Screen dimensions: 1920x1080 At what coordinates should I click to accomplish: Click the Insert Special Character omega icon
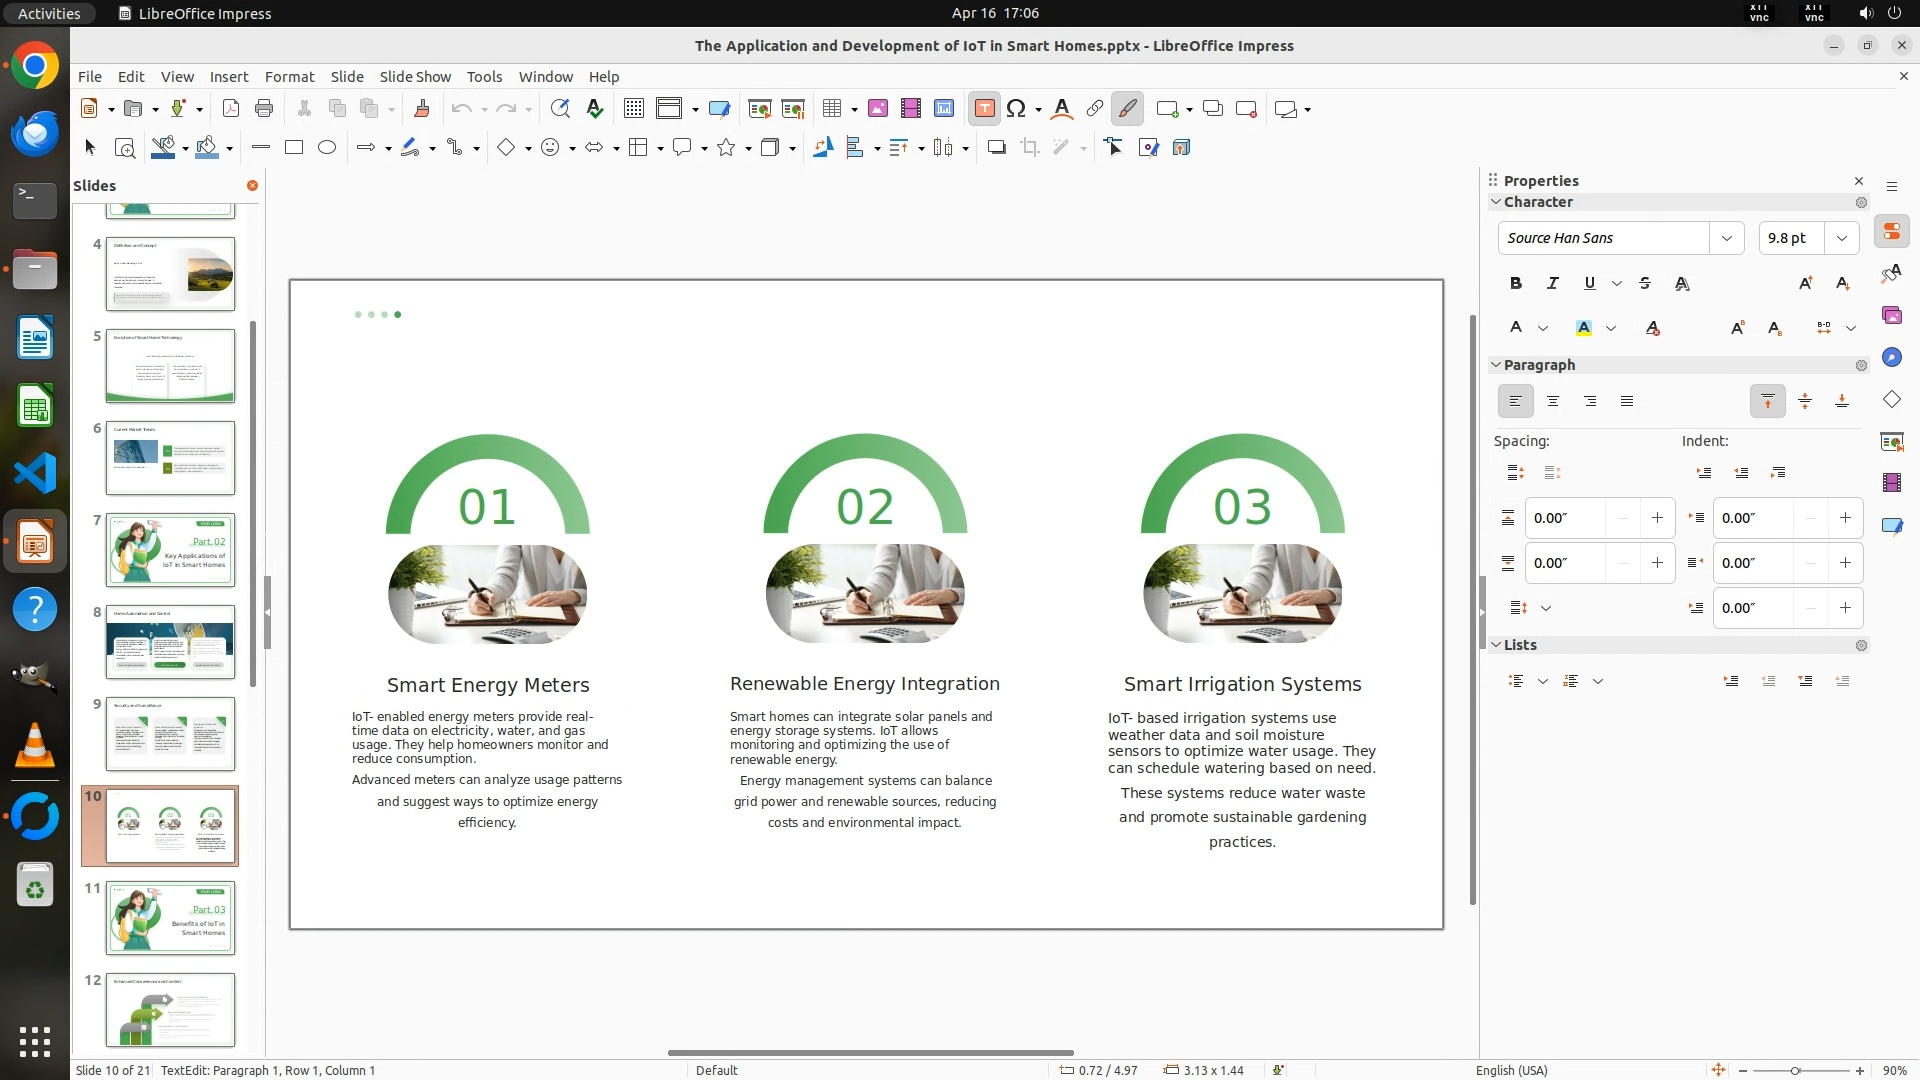(x=1016, y=109)
